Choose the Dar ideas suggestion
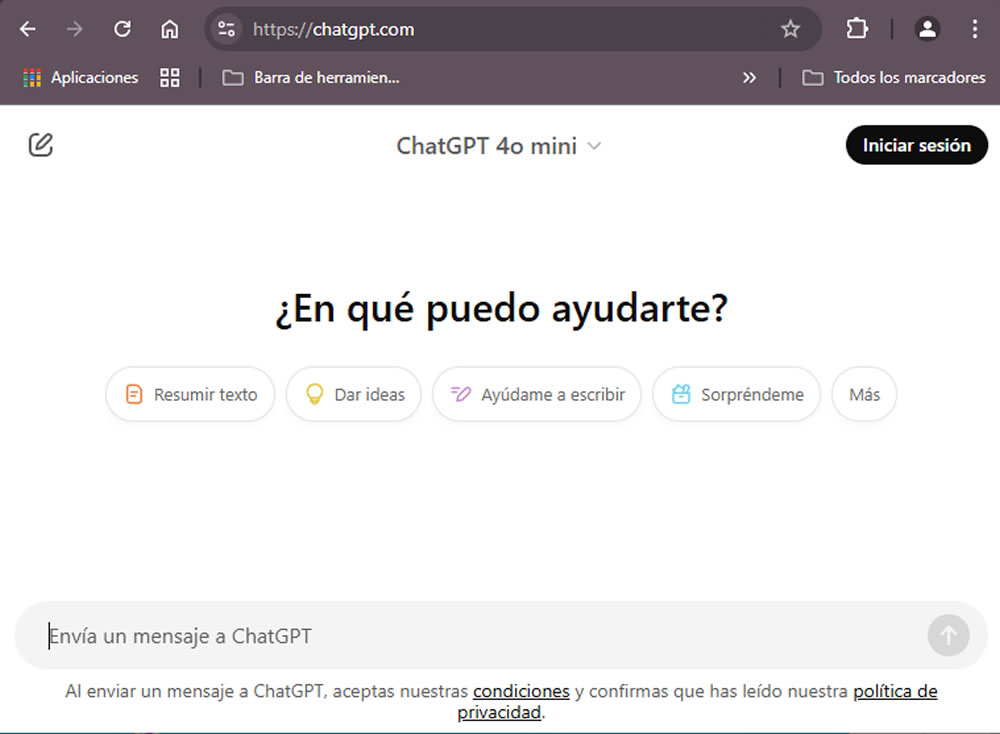 [354, 394]
